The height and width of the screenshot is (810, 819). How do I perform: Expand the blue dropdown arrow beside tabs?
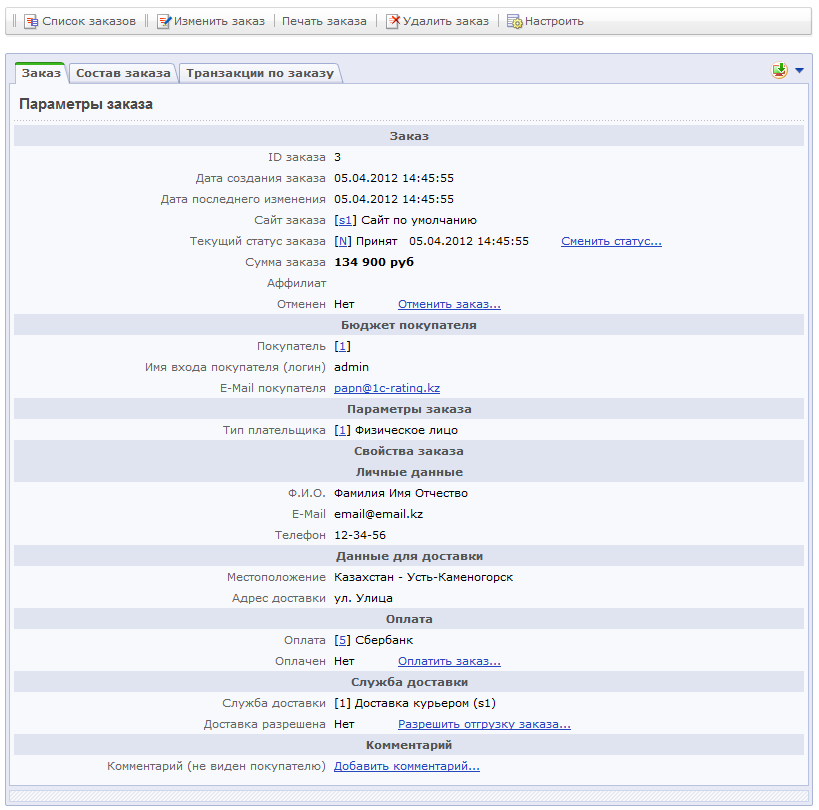coord(799,71)
